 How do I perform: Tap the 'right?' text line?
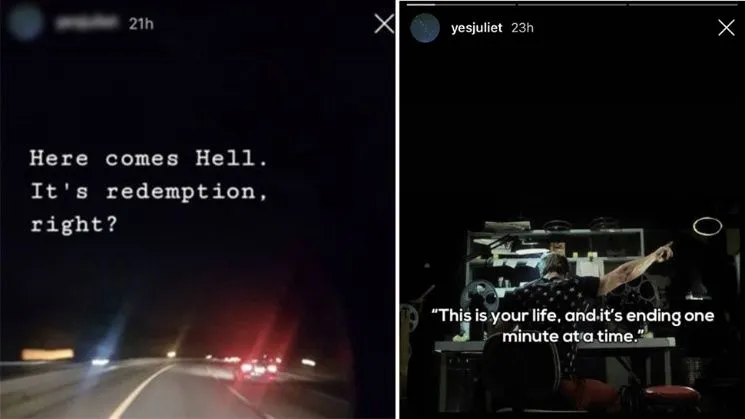74,224
